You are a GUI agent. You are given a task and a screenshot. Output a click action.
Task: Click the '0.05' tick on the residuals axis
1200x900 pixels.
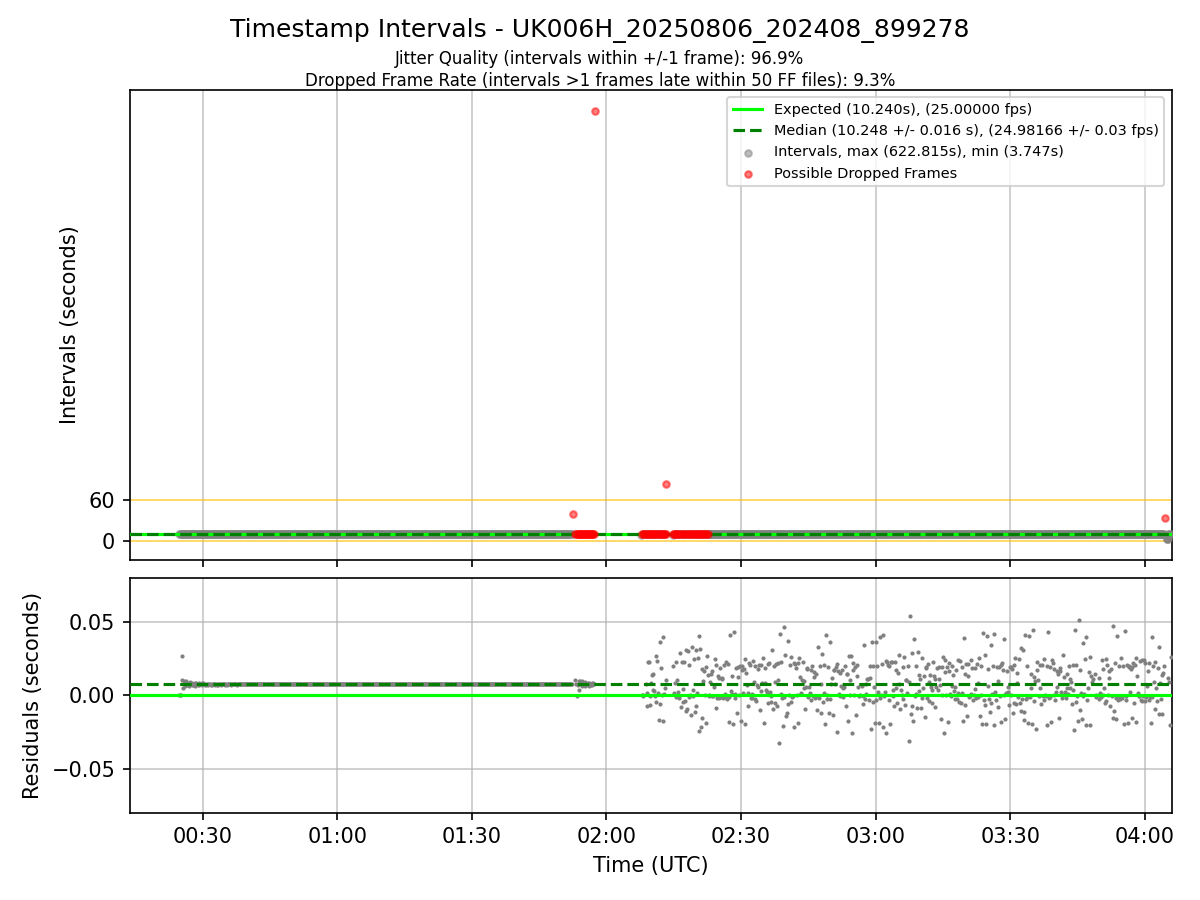point(94,622)
